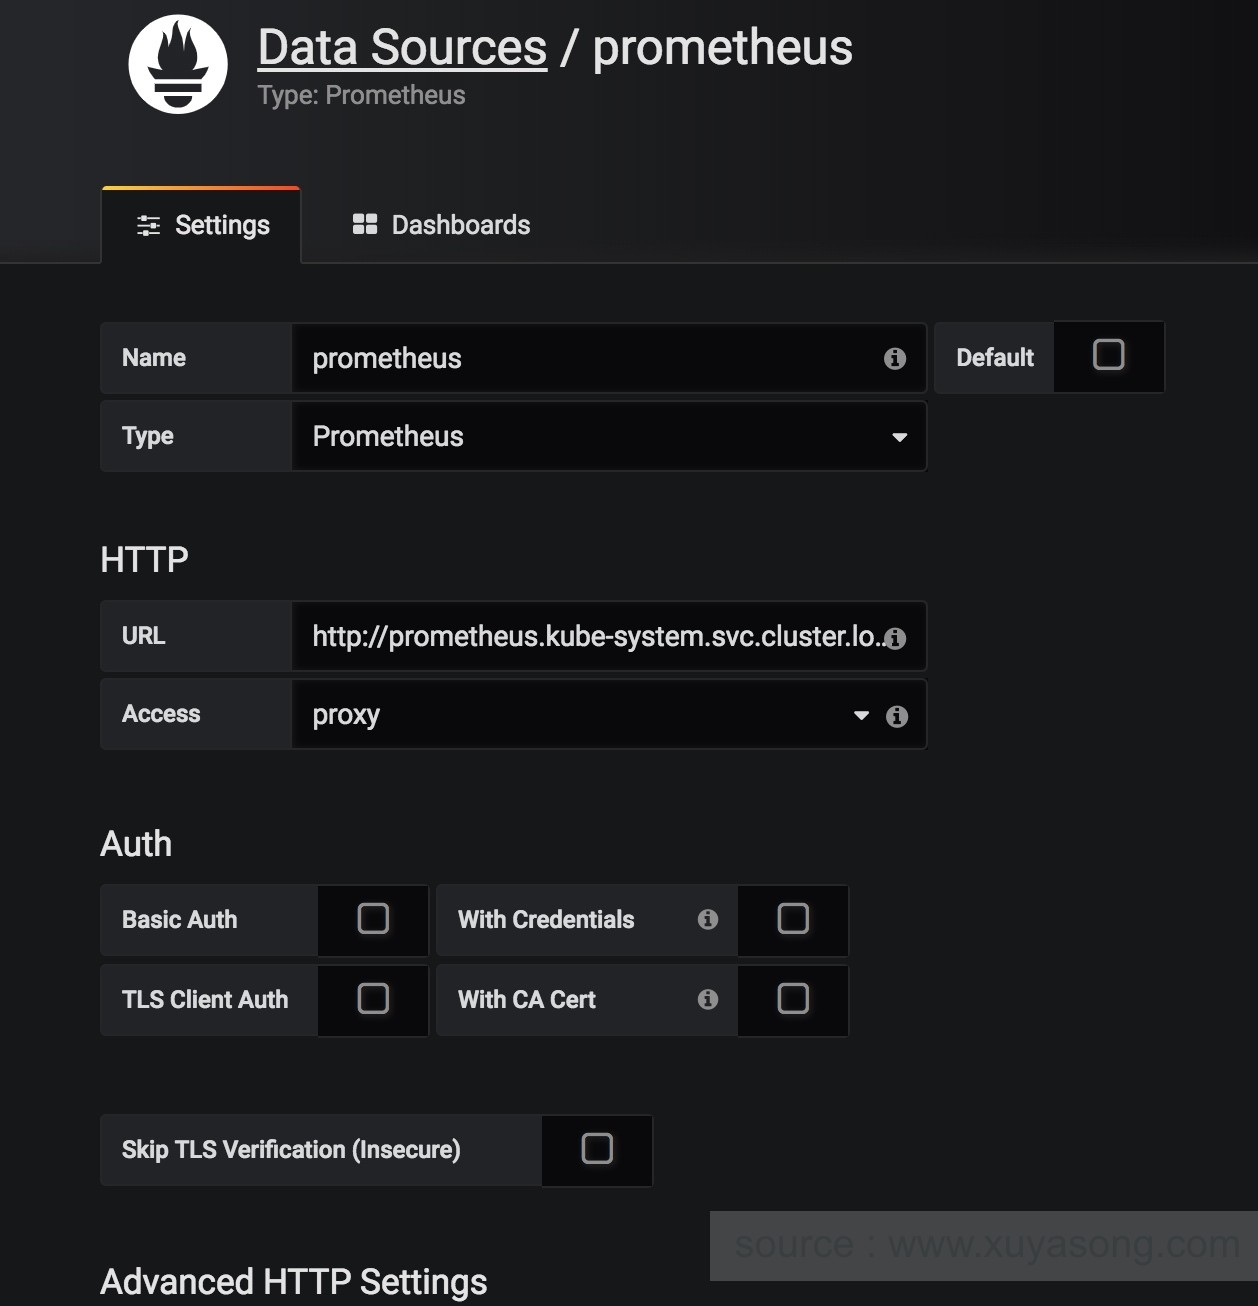
Task: Click the With CA Cert info icon
Action: point(708,999)
